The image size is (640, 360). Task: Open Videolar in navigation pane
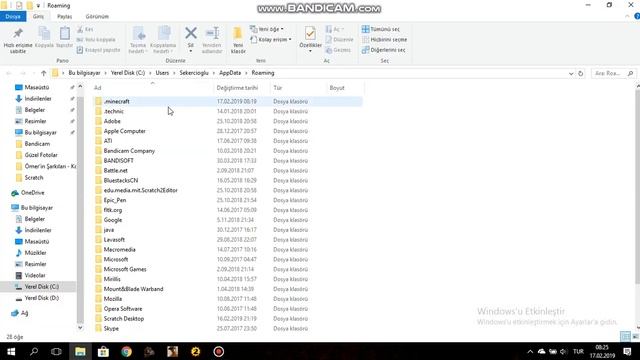point(35,276)
